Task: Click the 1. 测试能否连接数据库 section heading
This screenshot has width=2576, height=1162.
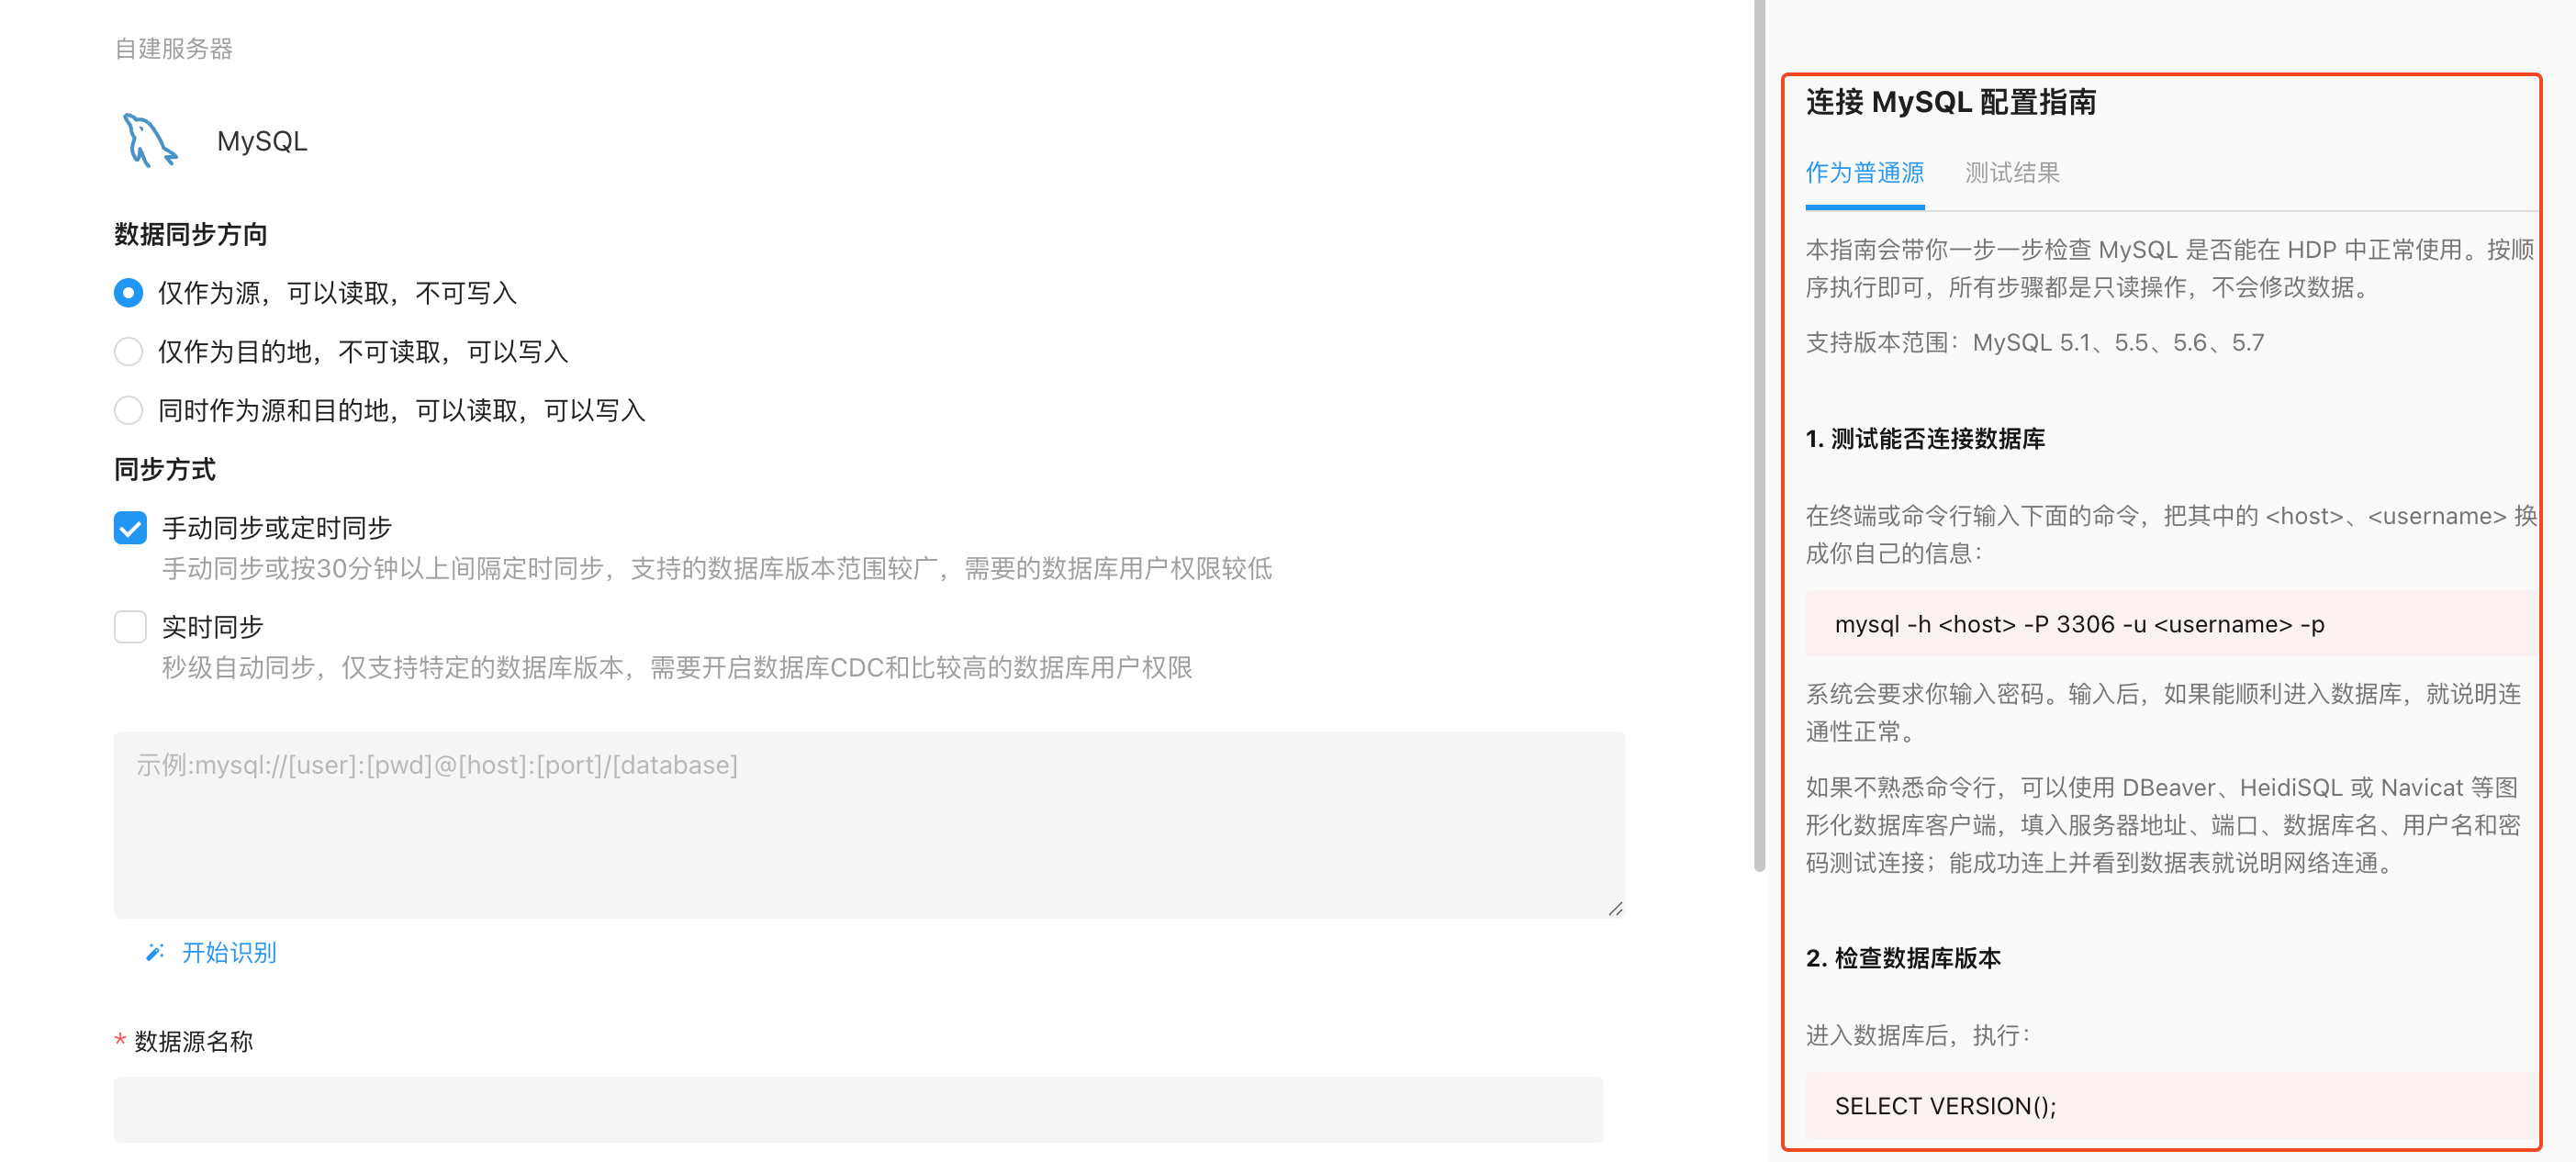Action: (1925, 438)
